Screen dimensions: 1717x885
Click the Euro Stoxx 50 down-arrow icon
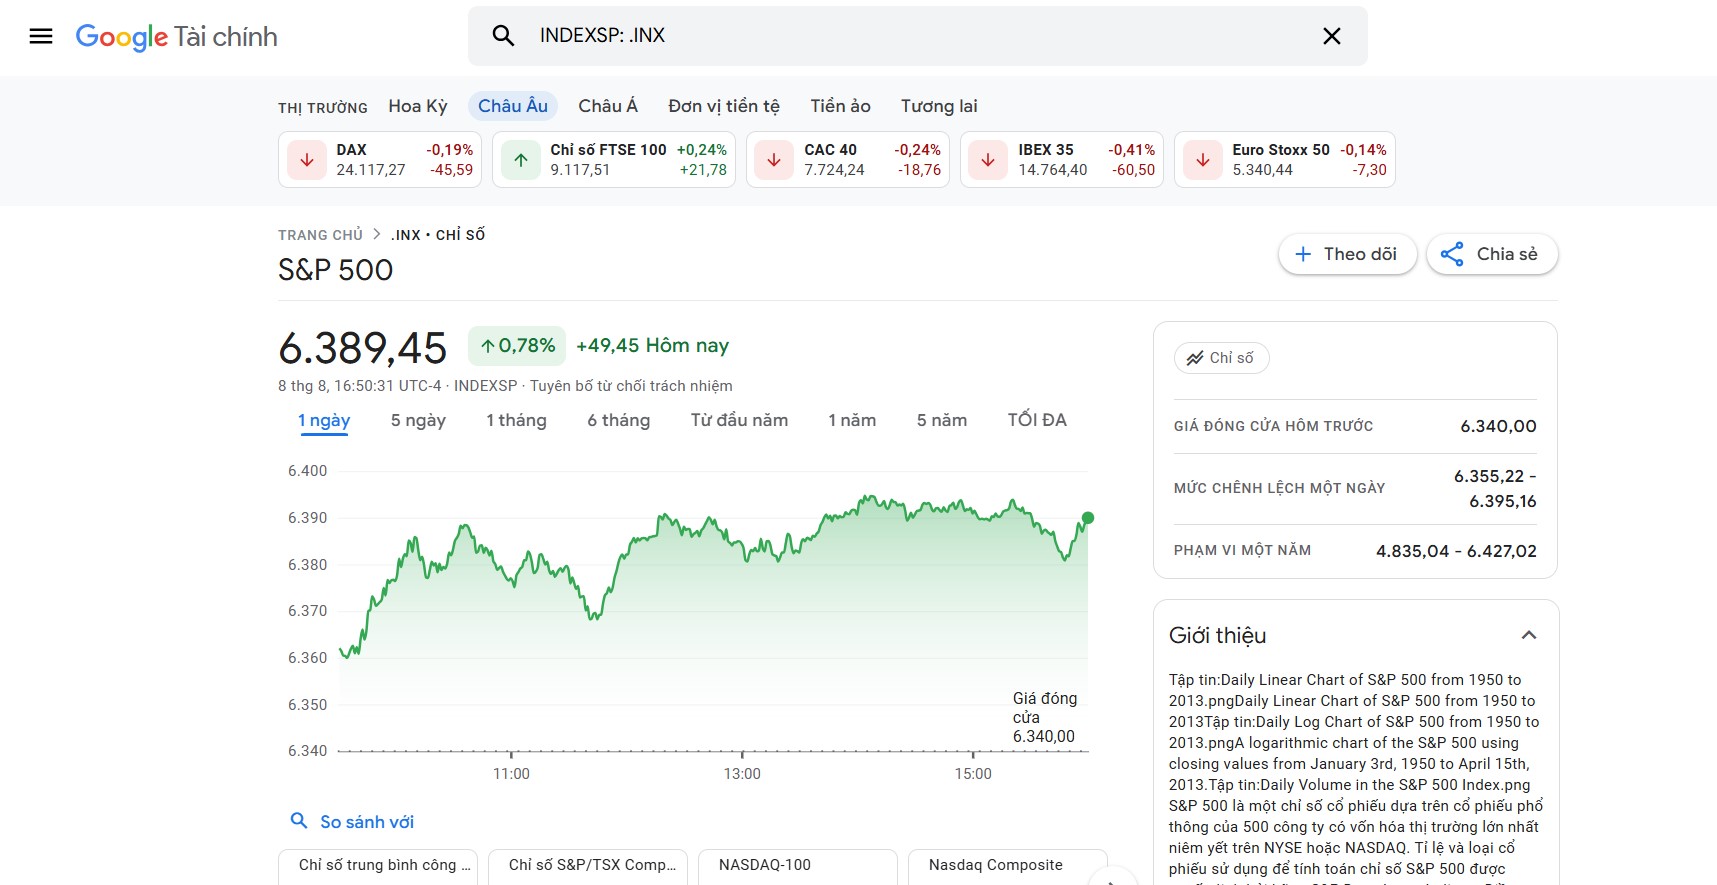click(1203, 160)
